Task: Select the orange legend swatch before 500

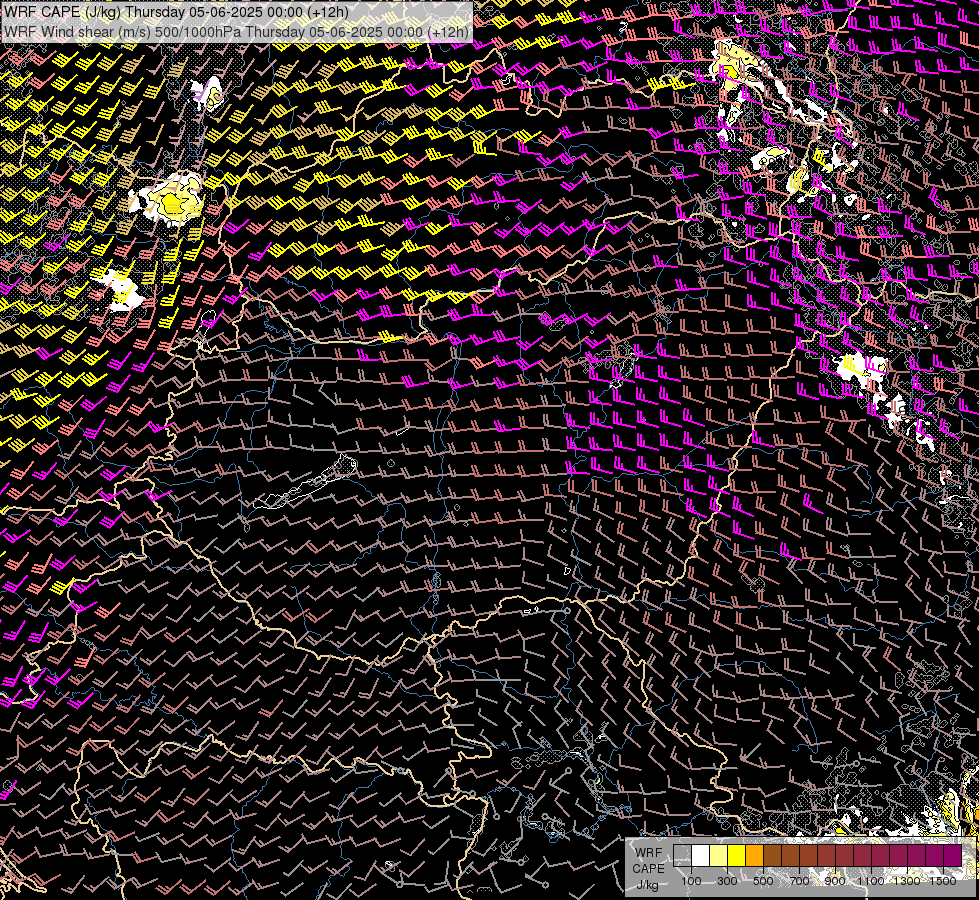Action: pos(755,855)
